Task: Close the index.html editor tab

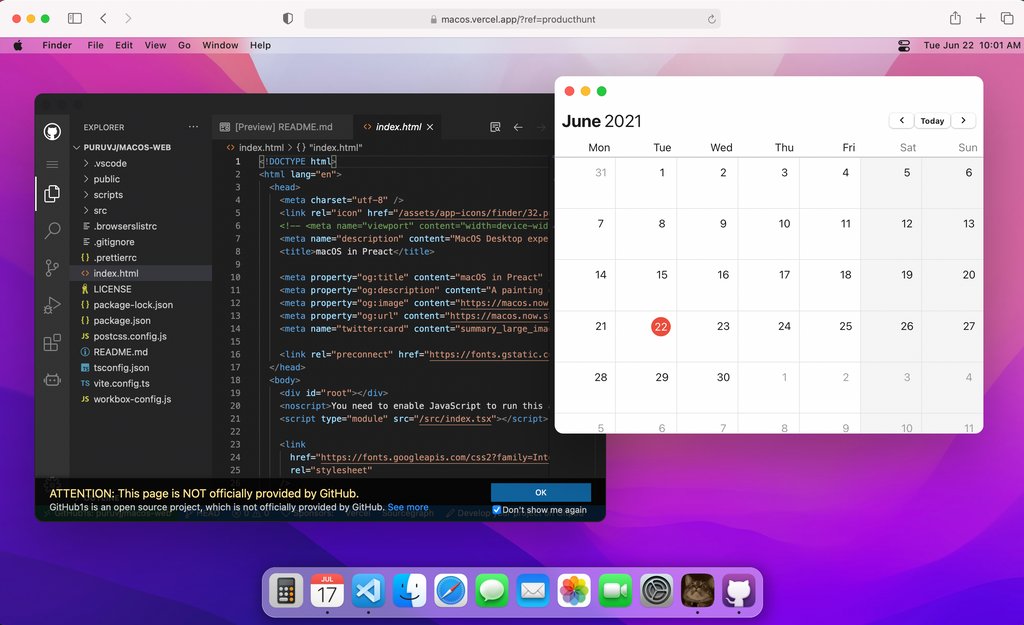Action: click(430, 127)
